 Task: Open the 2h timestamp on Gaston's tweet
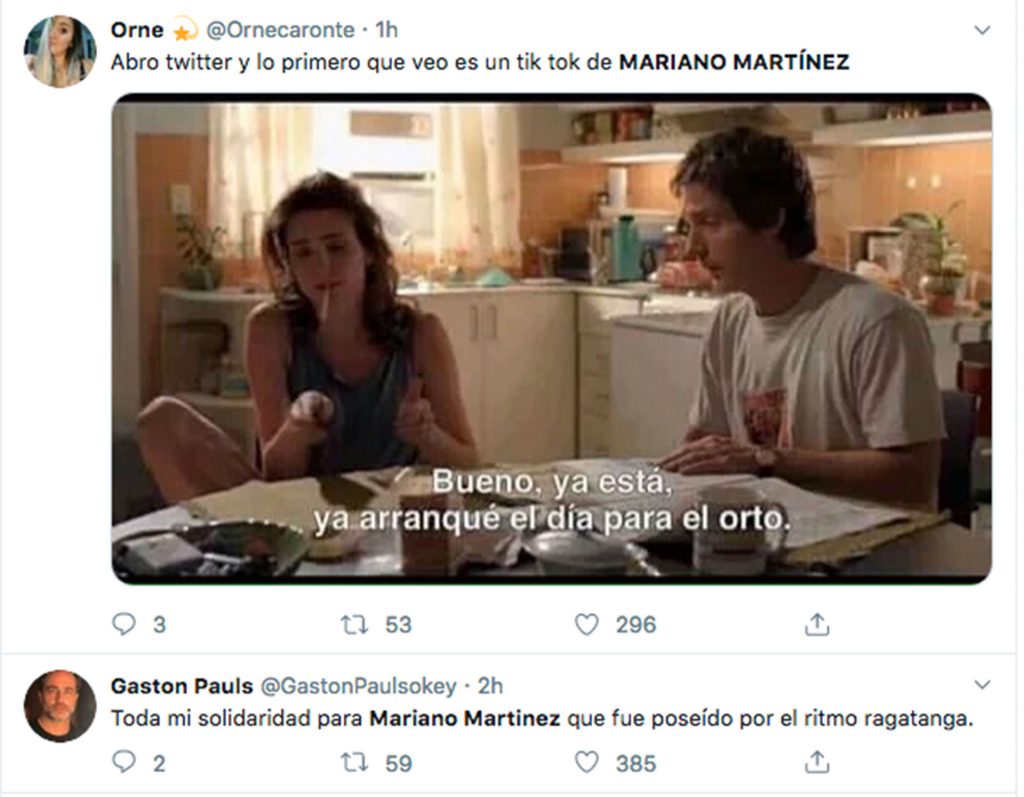[490, 686]
